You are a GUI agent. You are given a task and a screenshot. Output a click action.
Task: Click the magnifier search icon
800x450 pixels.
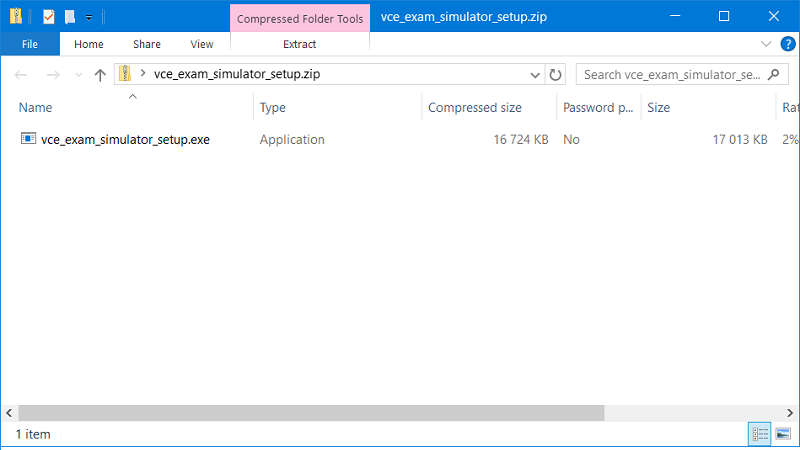tap(774, 74)
